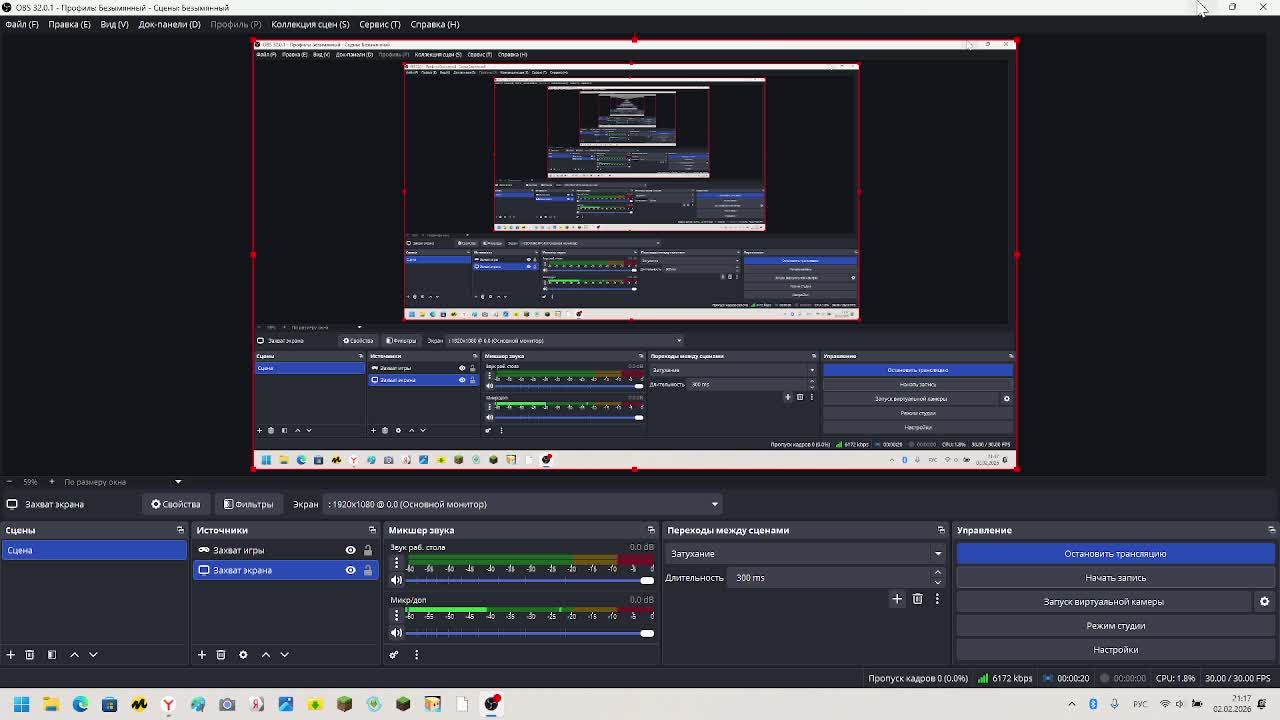The width and height of the screenshot is (1280, 720).
Task: Open Микр/доп channel three-dot options
Action: [x=396, y=614]
